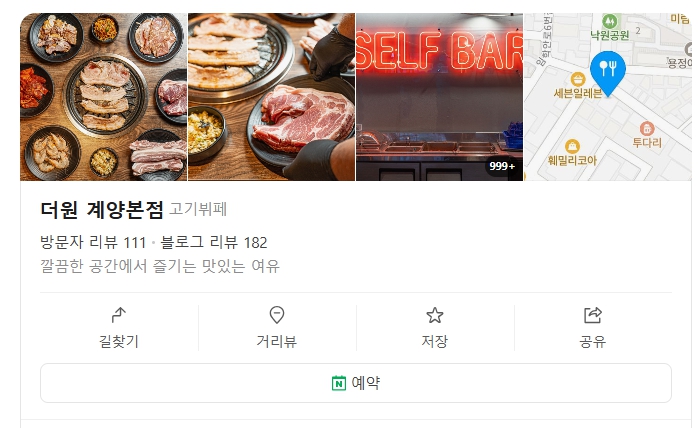Click the 길찾기 directions arrow icon
Screen dimensions: 698x428
(119, 315)
